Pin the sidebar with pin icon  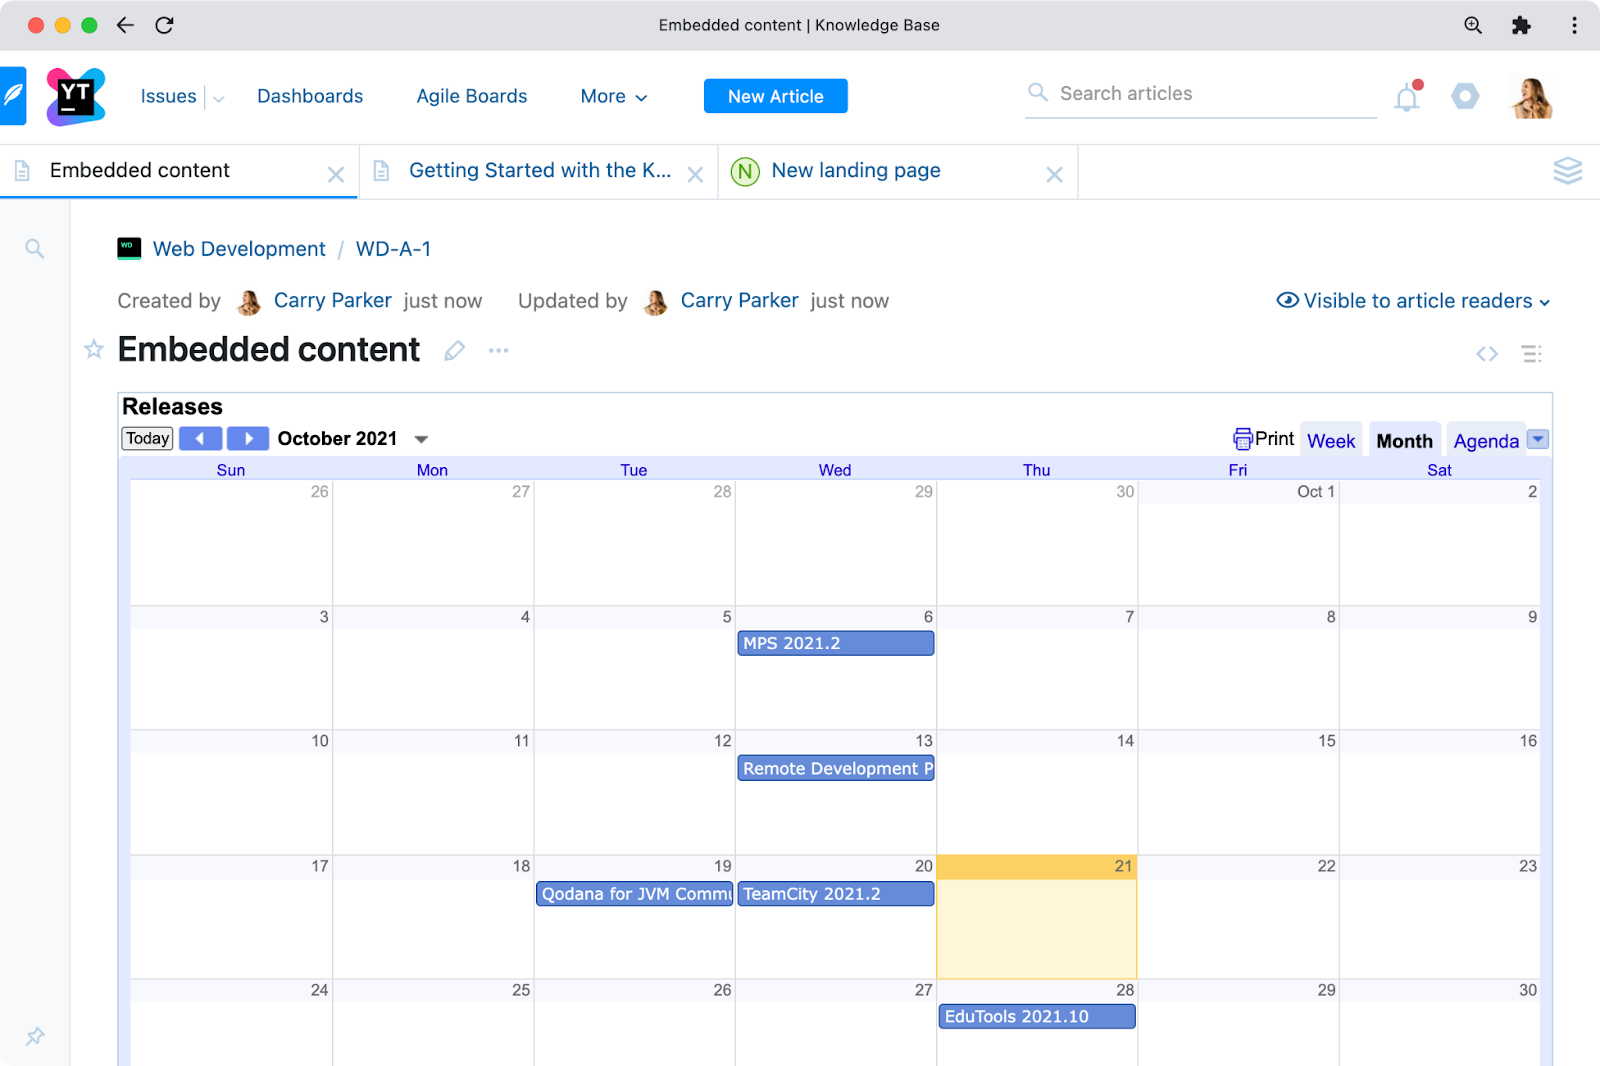coord(35,1036)
